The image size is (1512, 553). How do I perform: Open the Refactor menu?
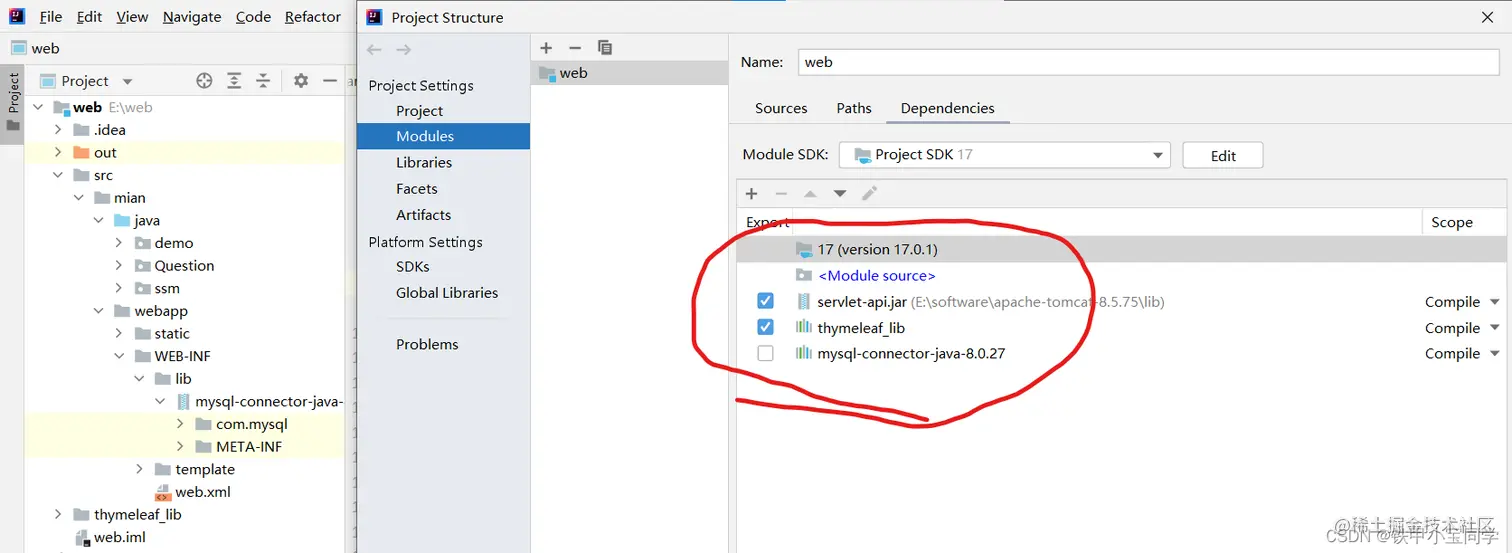point(313,17)
